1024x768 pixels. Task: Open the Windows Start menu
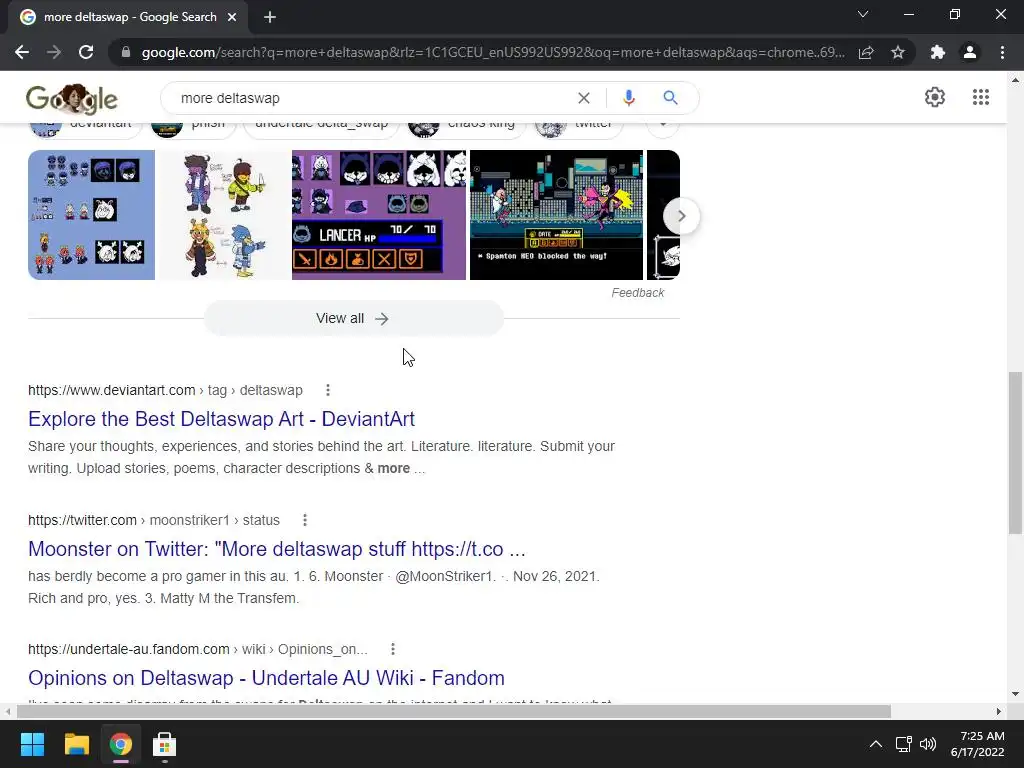pyautogui.click(x=32, y=744)
